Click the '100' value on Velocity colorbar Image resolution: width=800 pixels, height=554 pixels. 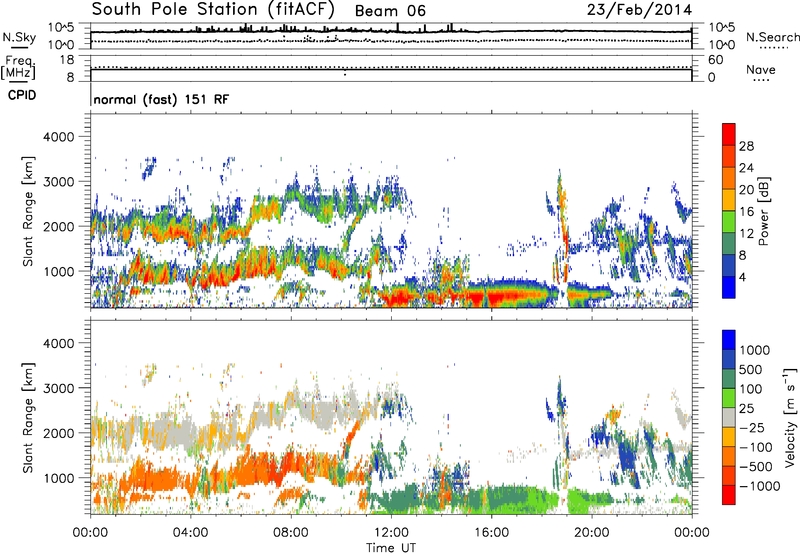pyautogui.click(x=751, y=389)
